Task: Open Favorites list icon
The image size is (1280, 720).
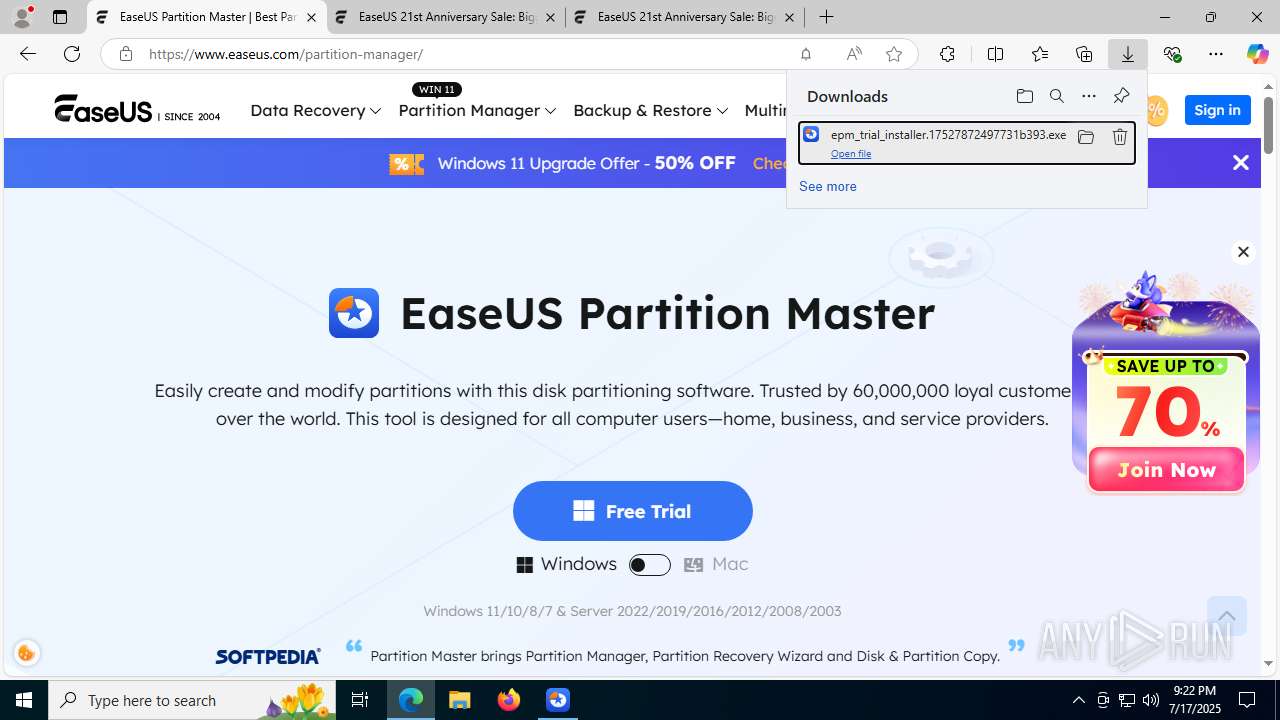Action: point(1040,54)
